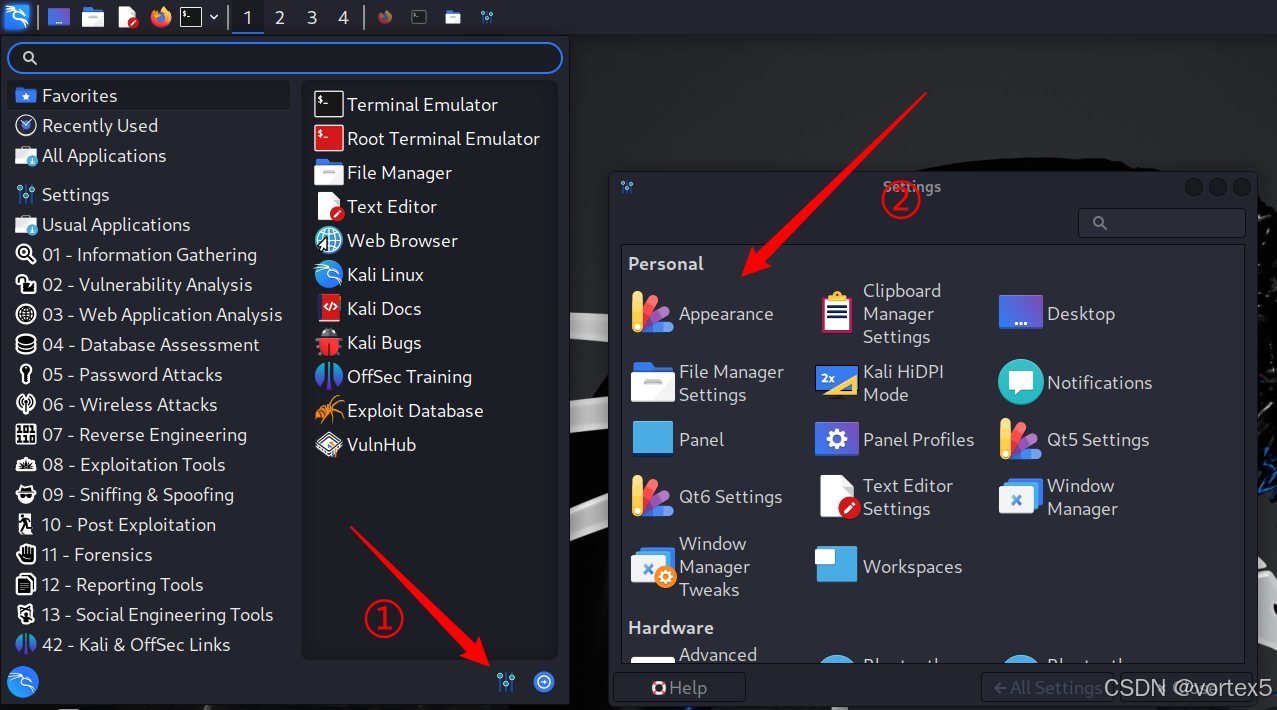Open Kali Bugs
Viewport: 1277px width, 710px height.
369,342
